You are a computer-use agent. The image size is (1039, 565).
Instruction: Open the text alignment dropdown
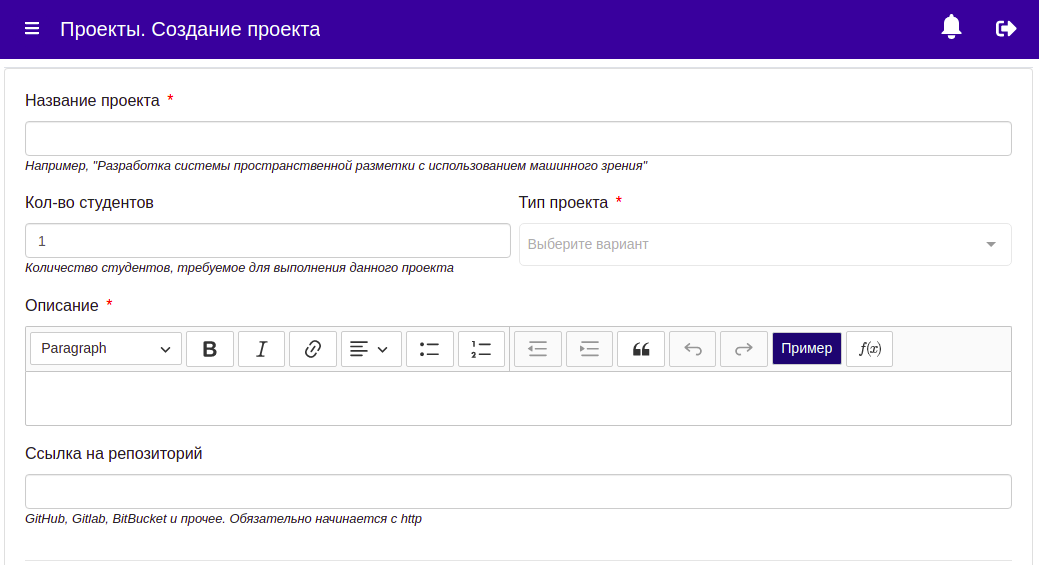[371, 349]
